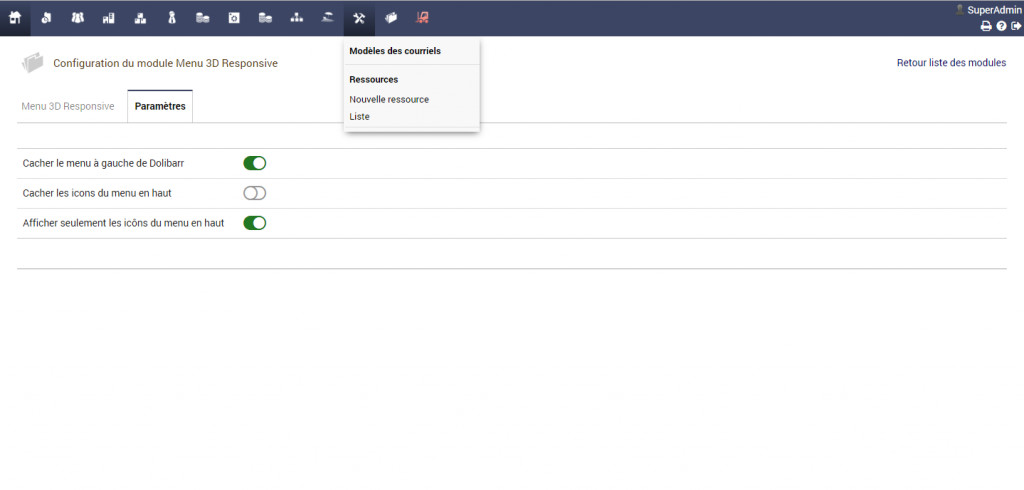1024x490 pixels.
Task: Click the 'Configuration du module Menu 3D Responsive' title
Action: click(x=165, y=63)
